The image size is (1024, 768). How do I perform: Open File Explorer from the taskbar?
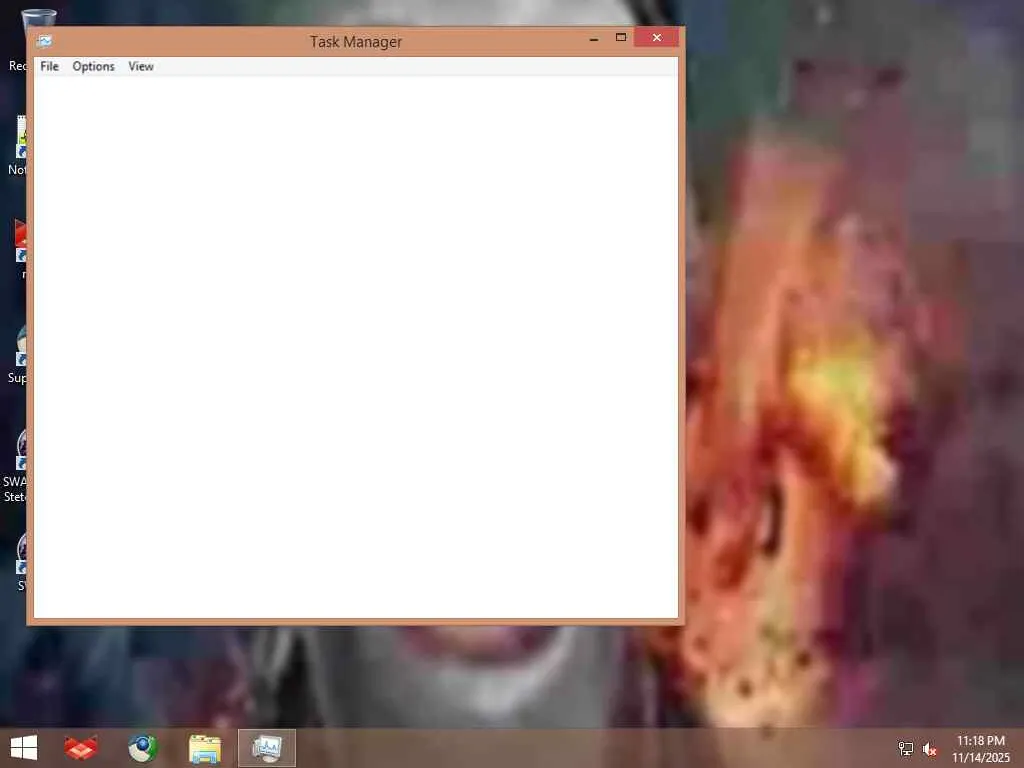tap(204, 748)
